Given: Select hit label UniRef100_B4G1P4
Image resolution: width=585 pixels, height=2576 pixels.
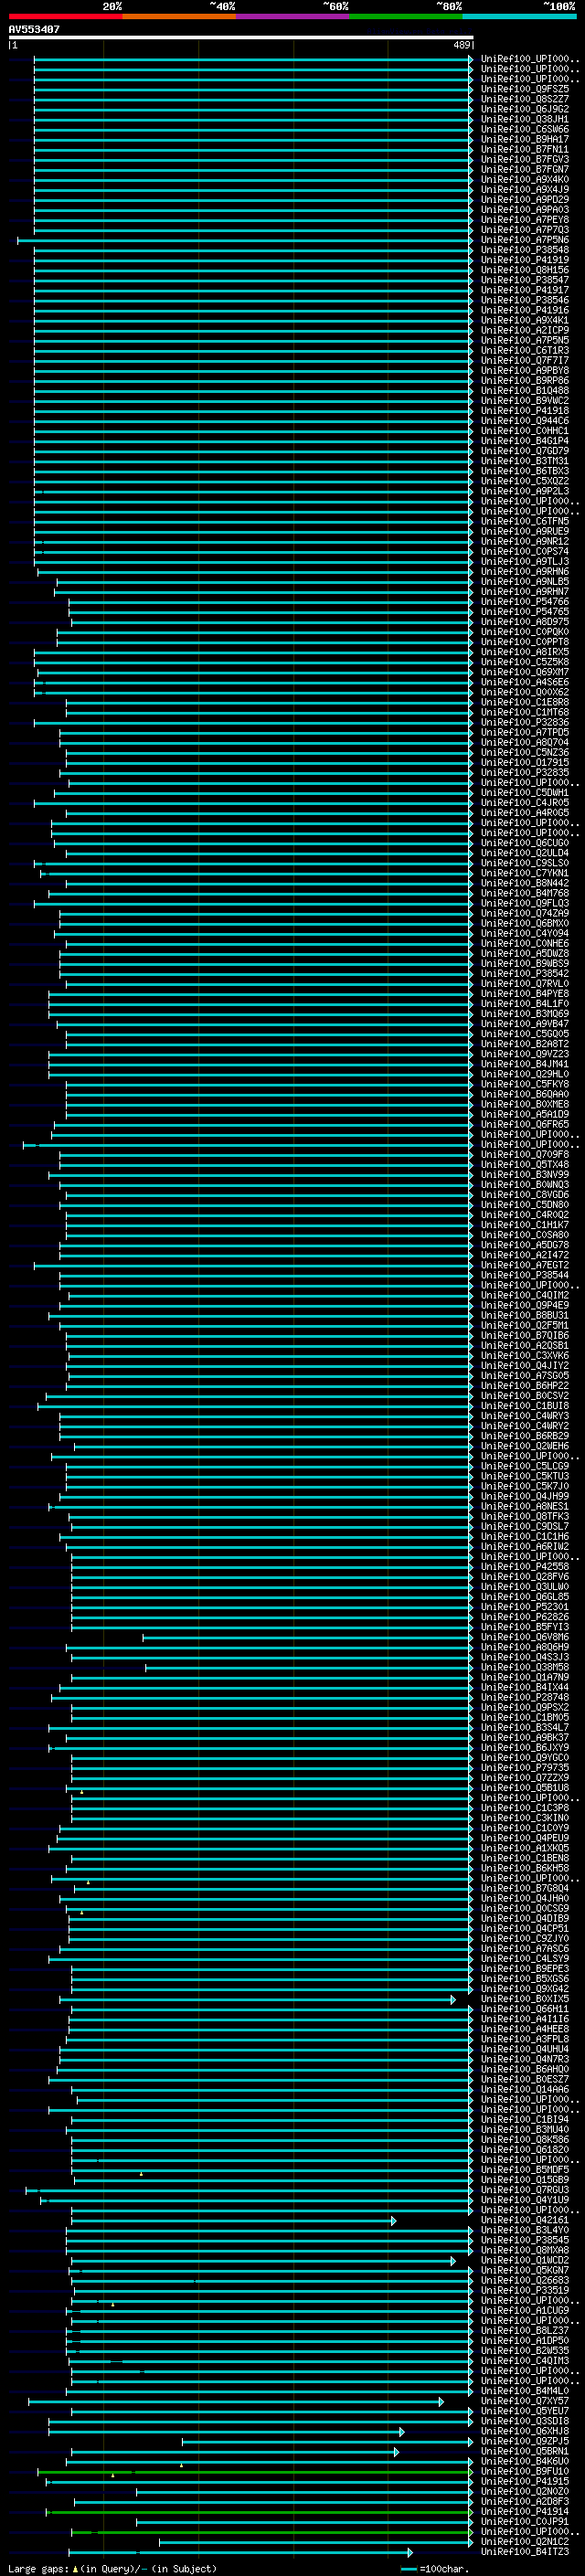Looking at the screenshot, I should pos(525,441).
